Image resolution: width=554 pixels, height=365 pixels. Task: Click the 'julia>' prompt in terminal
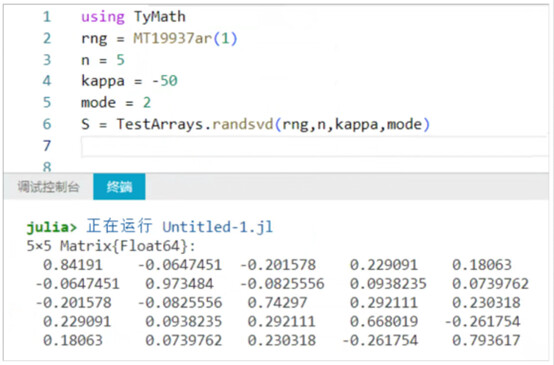(52, 227)
